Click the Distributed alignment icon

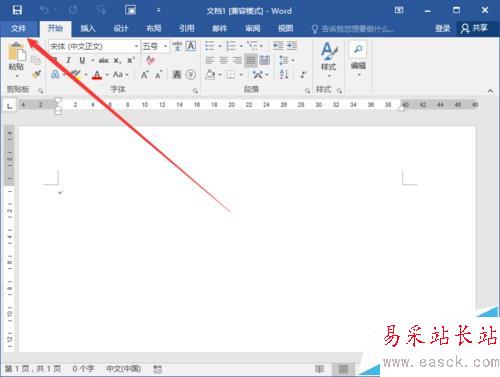pyautogui.click(x=264, y=60)
